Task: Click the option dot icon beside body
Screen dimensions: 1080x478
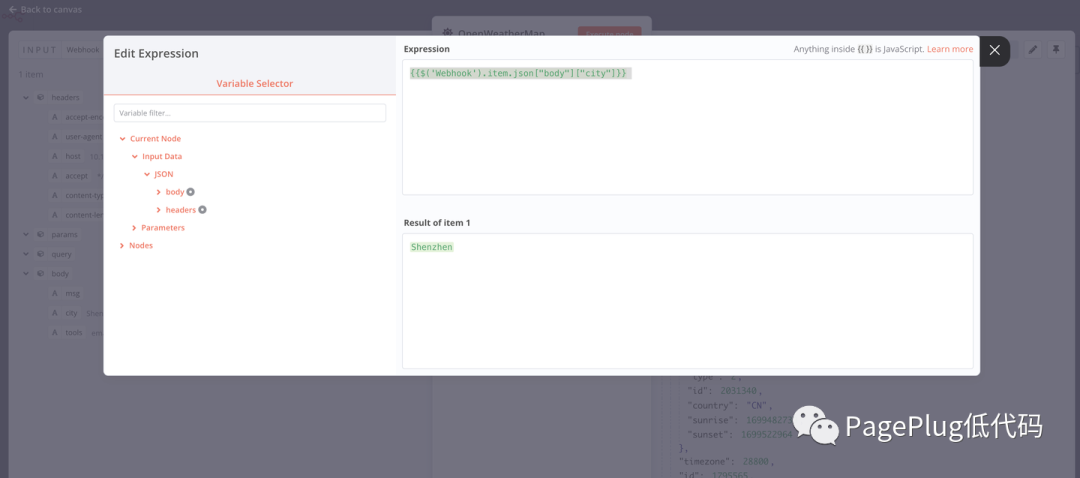Action: pyautogui.click(x=191, y=192)
